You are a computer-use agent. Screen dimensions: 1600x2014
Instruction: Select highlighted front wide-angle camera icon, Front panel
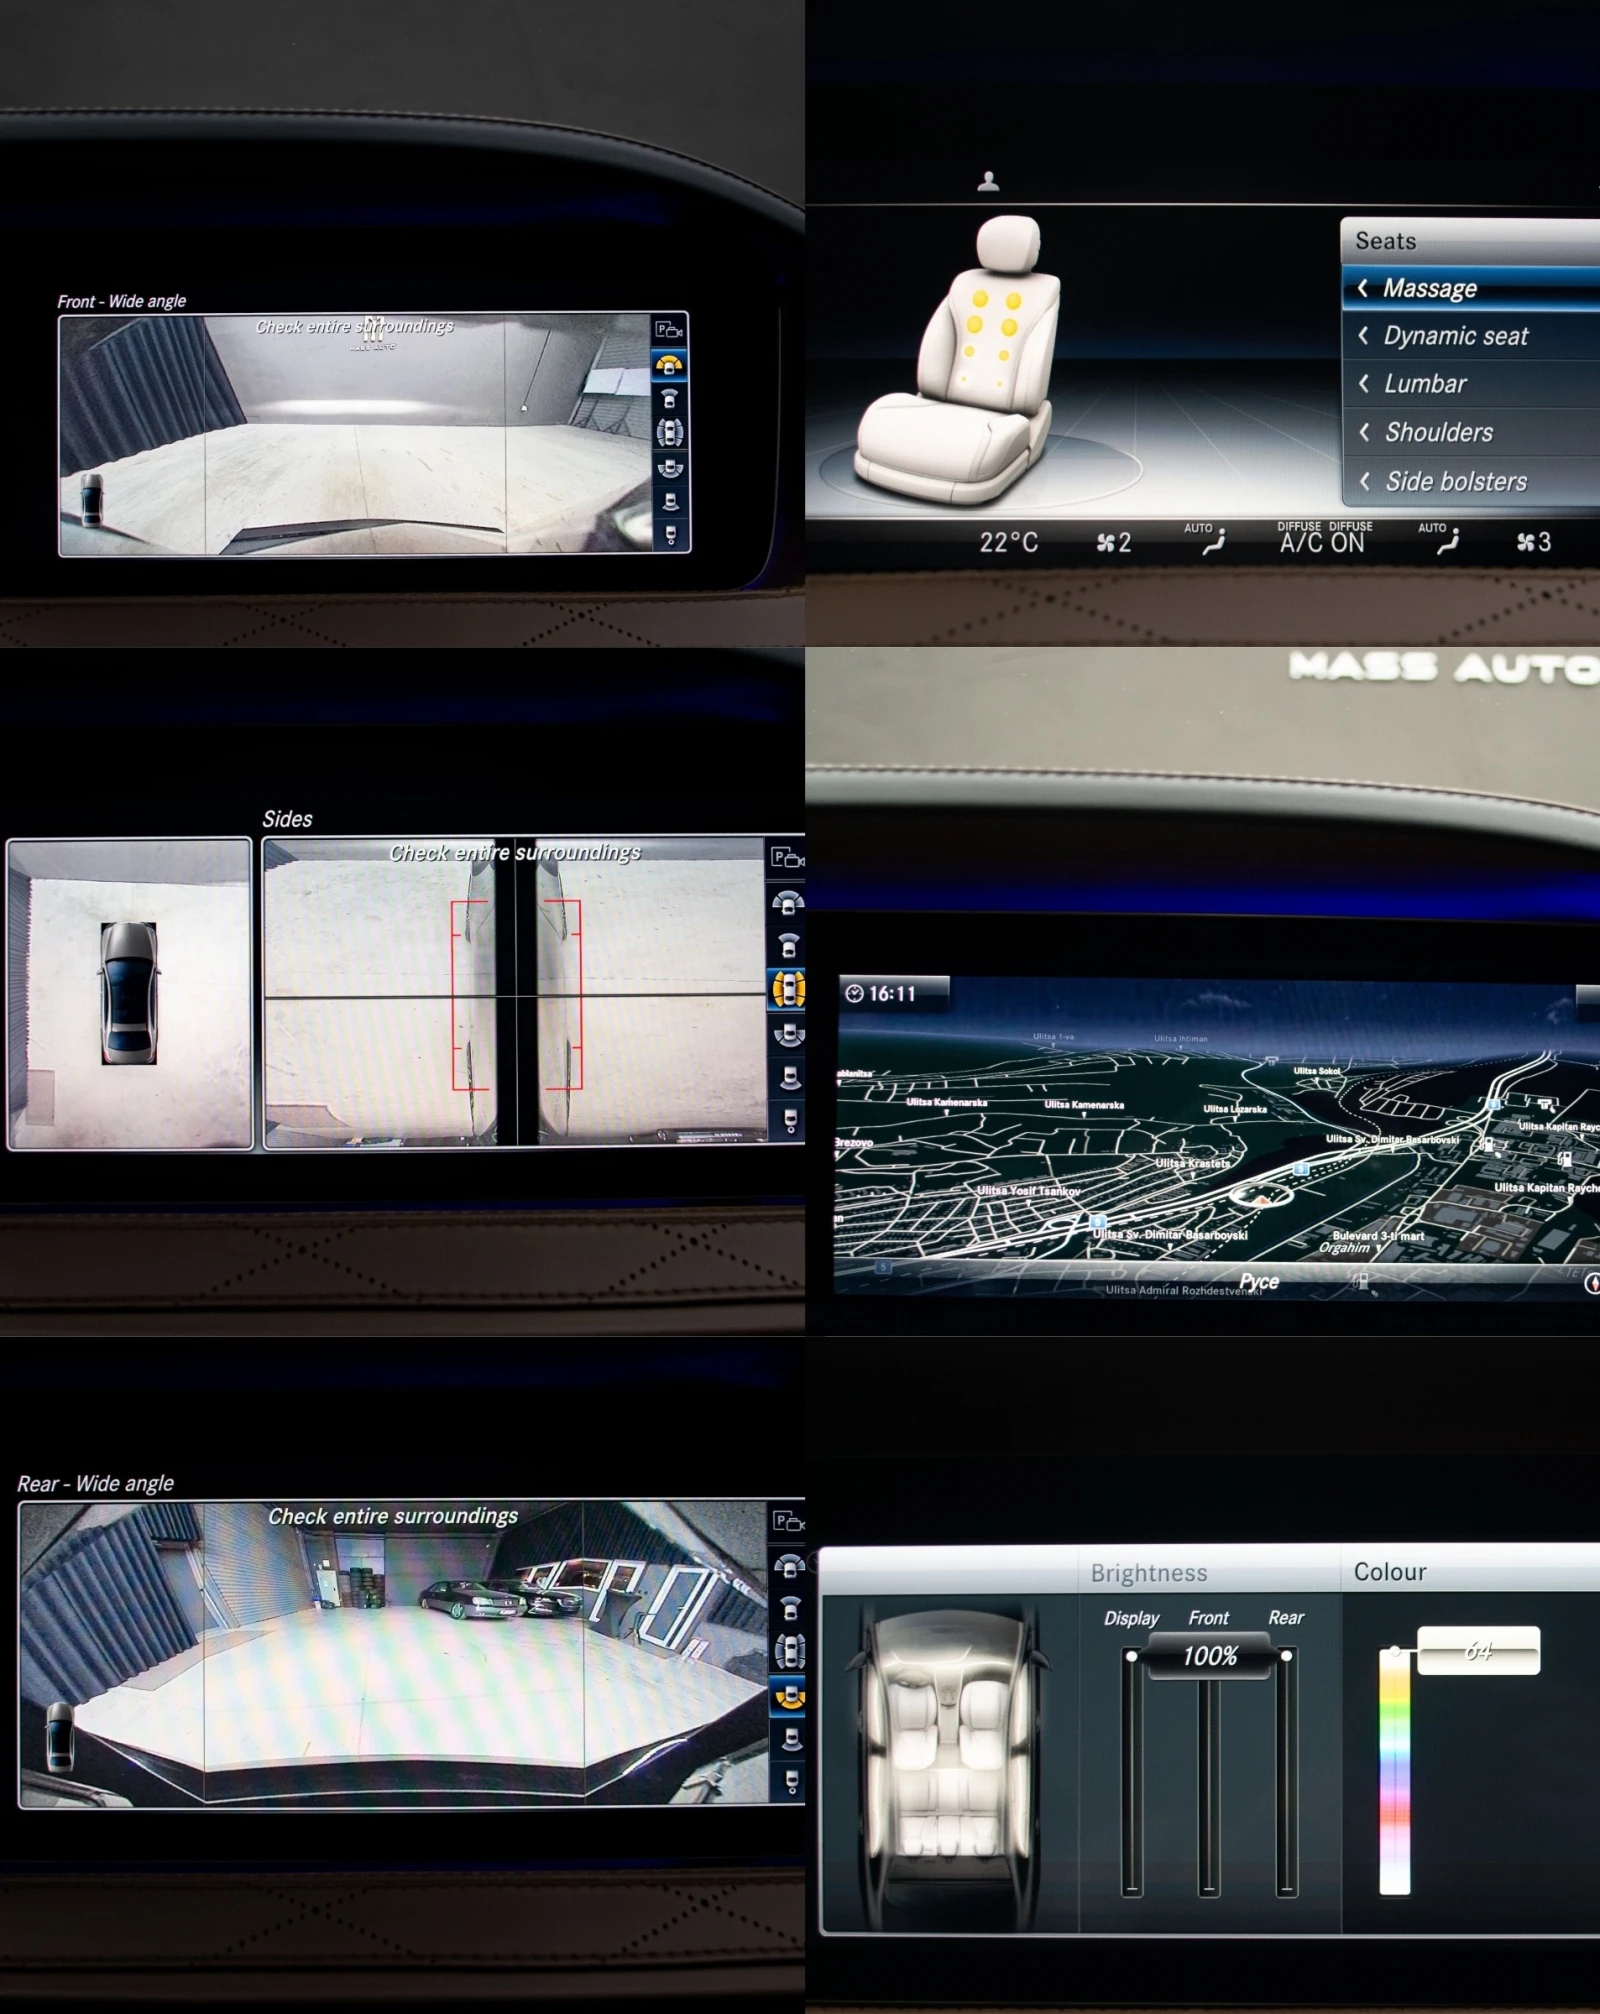[669, 365]
